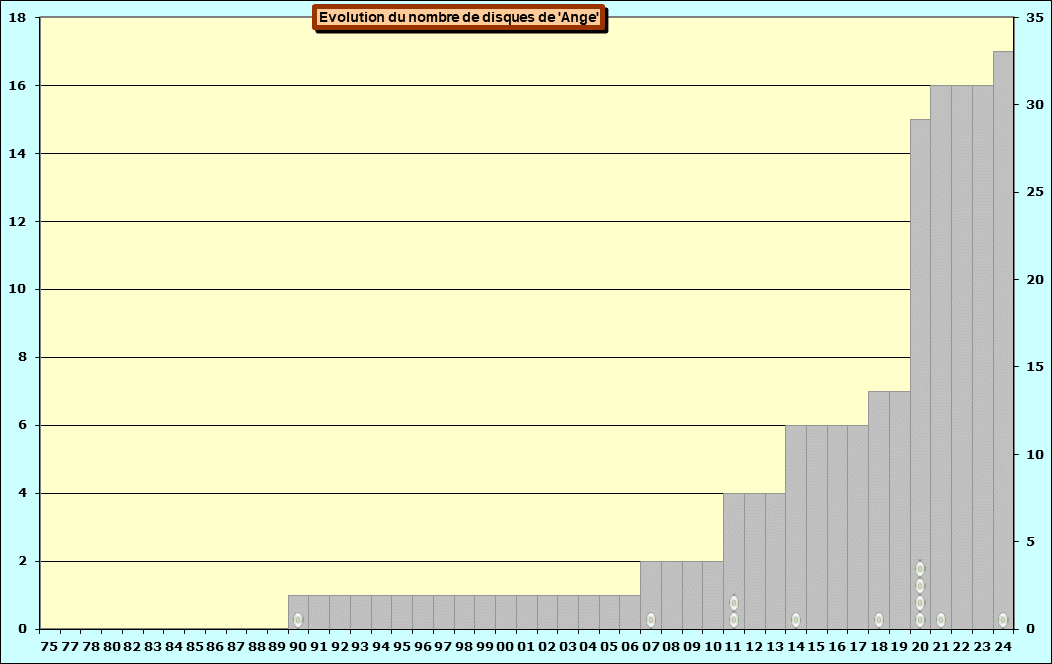Click the disc icon above year 90
1052x664 pixels.
click(298, 620)
